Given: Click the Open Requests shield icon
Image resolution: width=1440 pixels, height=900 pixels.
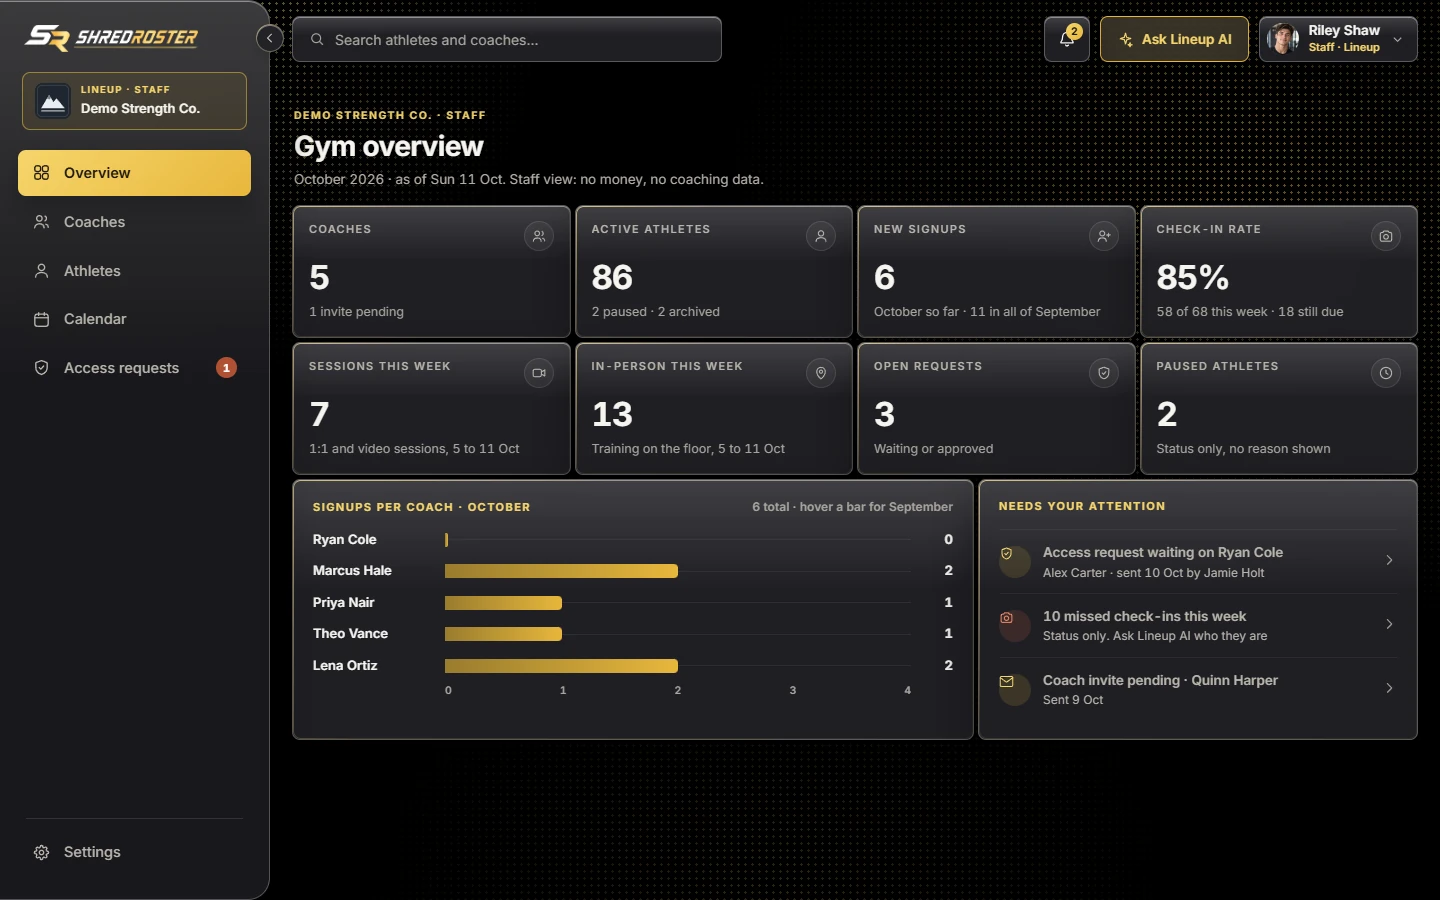Looking at the screenshot, I should 1104,373.
